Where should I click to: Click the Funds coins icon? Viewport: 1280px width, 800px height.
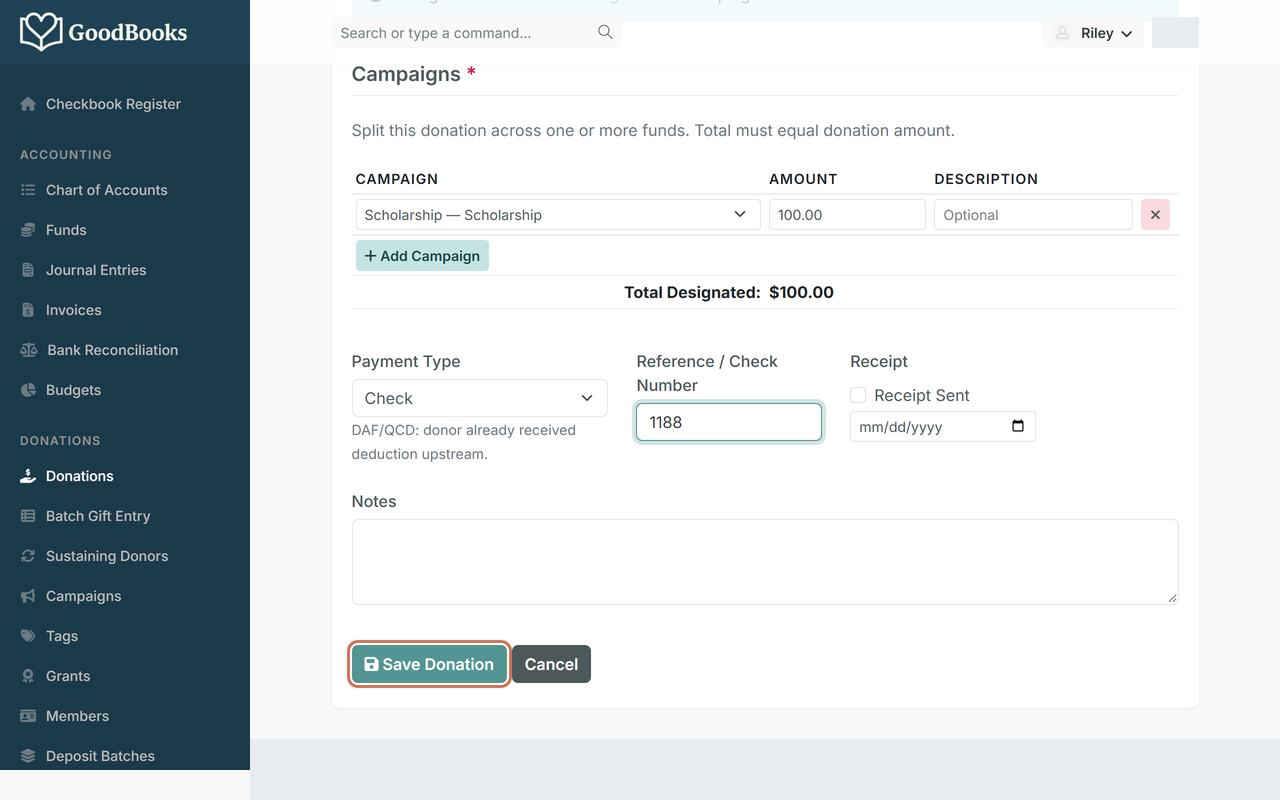(28, 230)
